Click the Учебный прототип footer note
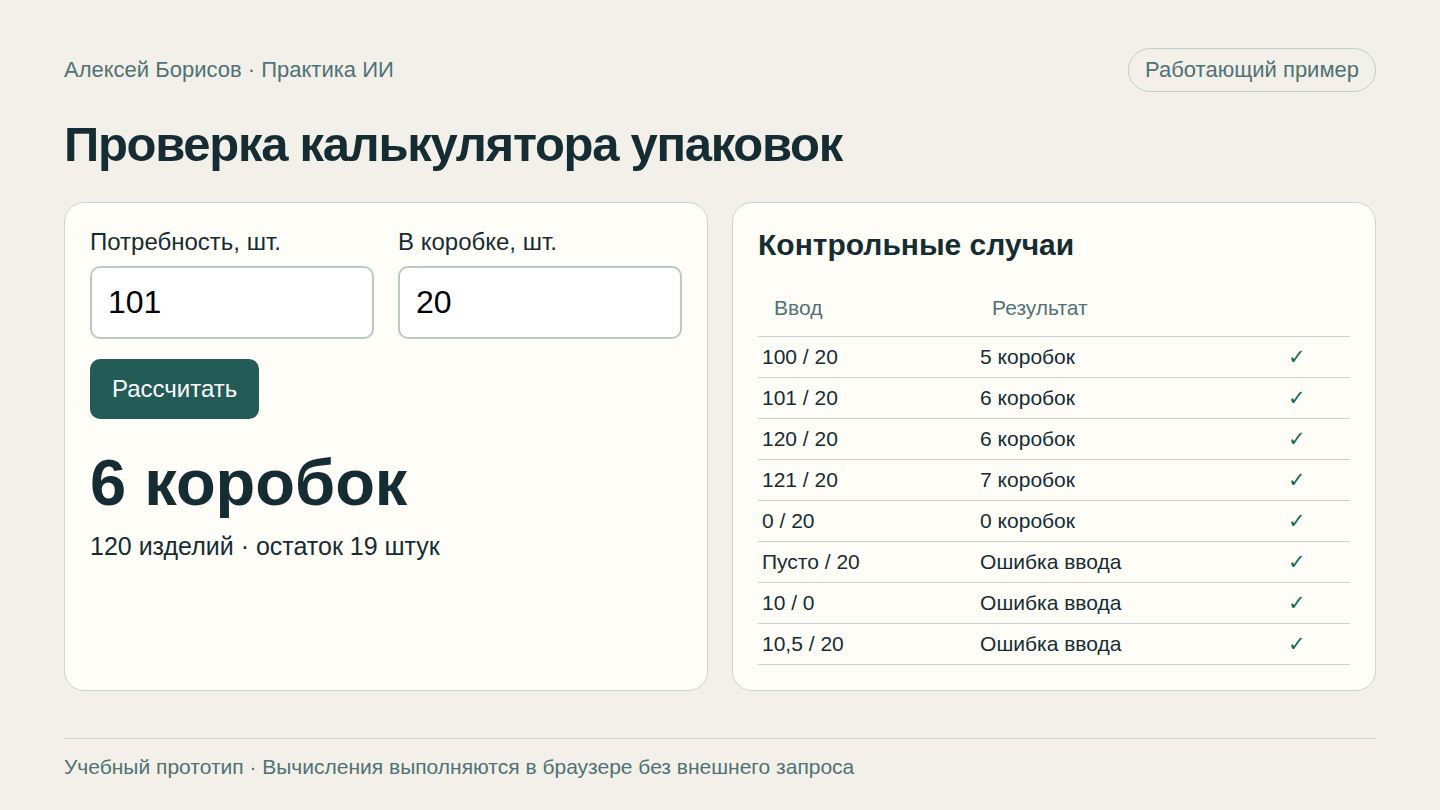 click(459, 767)
